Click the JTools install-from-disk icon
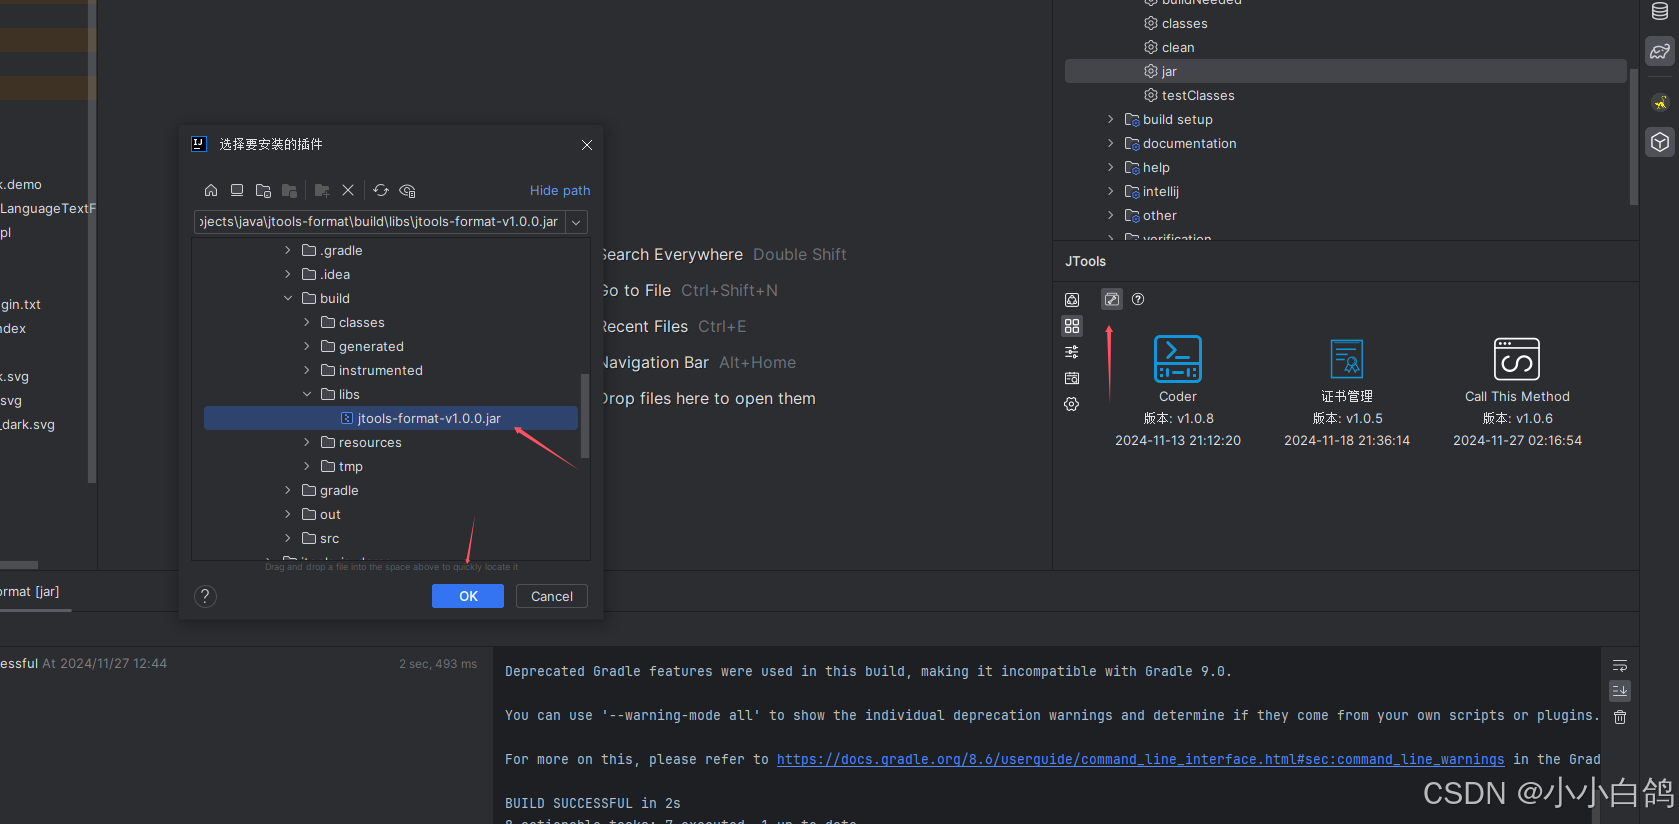 tap(1112, 299)
